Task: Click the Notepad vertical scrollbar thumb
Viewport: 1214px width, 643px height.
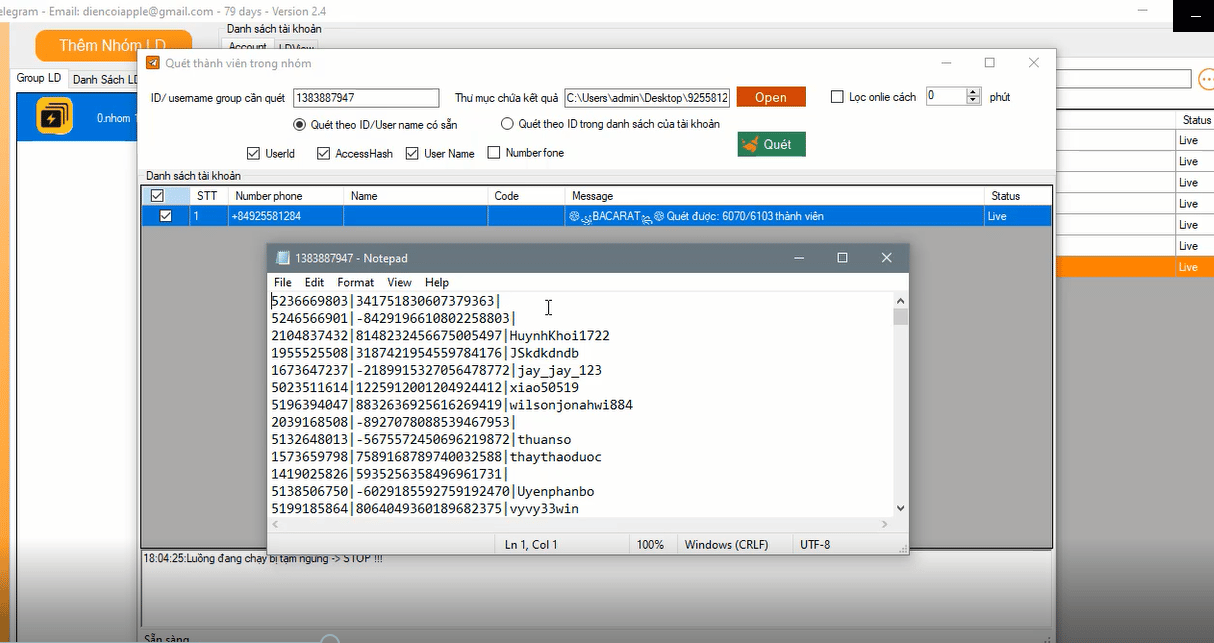Action: tap(901, 317)
